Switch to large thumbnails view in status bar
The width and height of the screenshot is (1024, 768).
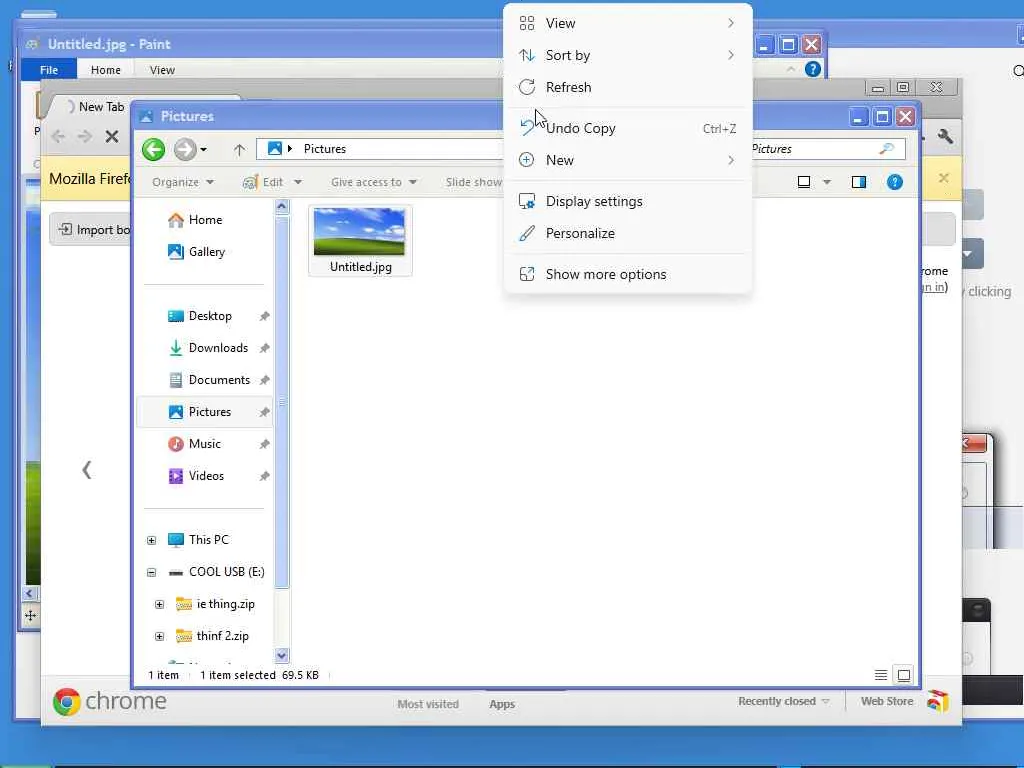point(904,675)
